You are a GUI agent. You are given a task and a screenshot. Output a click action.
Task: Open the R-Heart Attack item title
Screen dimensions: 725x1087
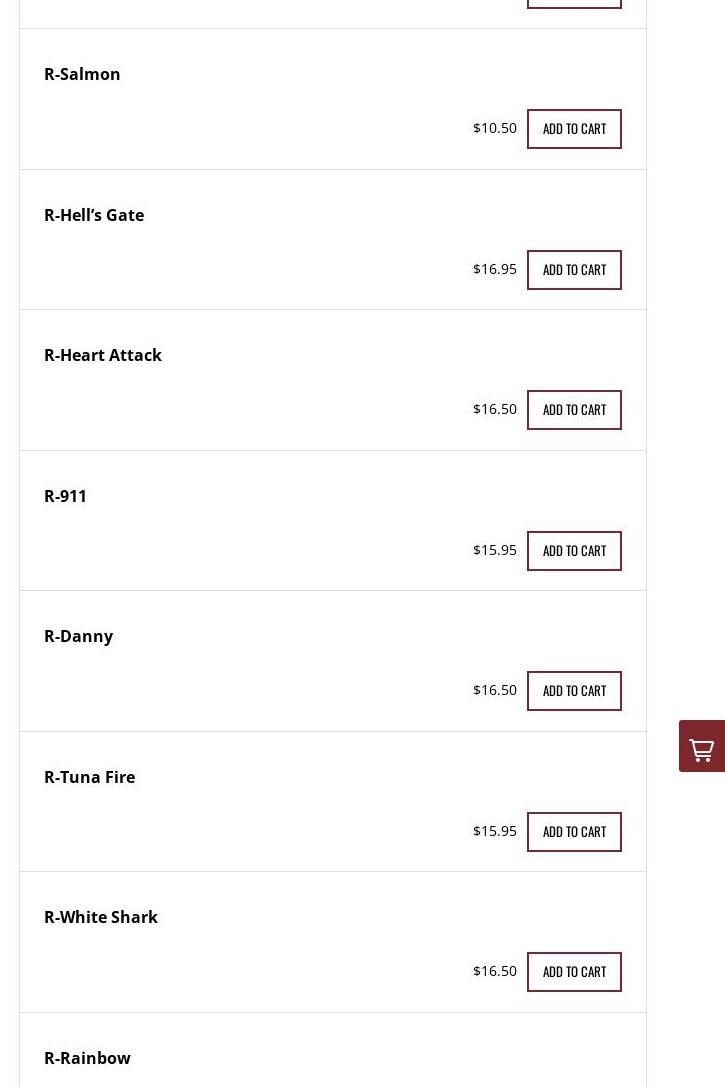(103, 355)
